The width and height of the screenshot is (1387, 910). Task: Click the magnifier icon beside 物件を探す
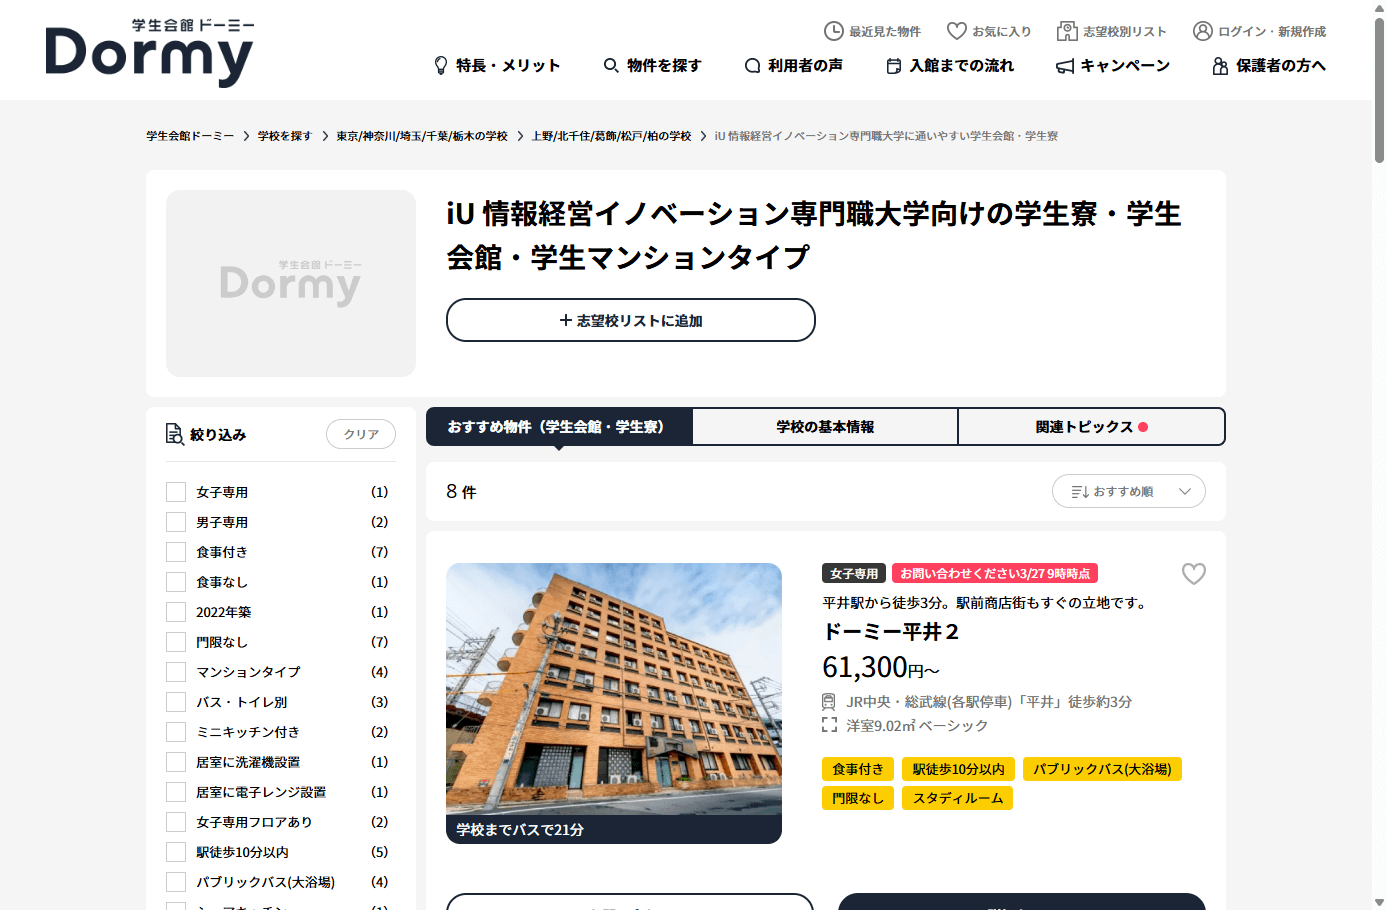pos(611,66)
